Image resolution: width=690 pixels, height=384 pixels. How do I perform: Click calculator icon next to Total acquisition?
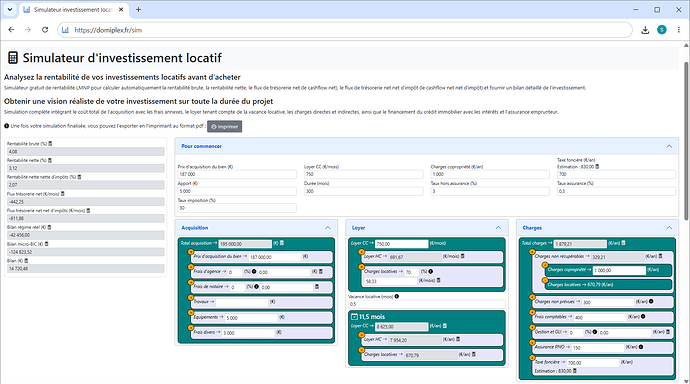tap(282, 243)
